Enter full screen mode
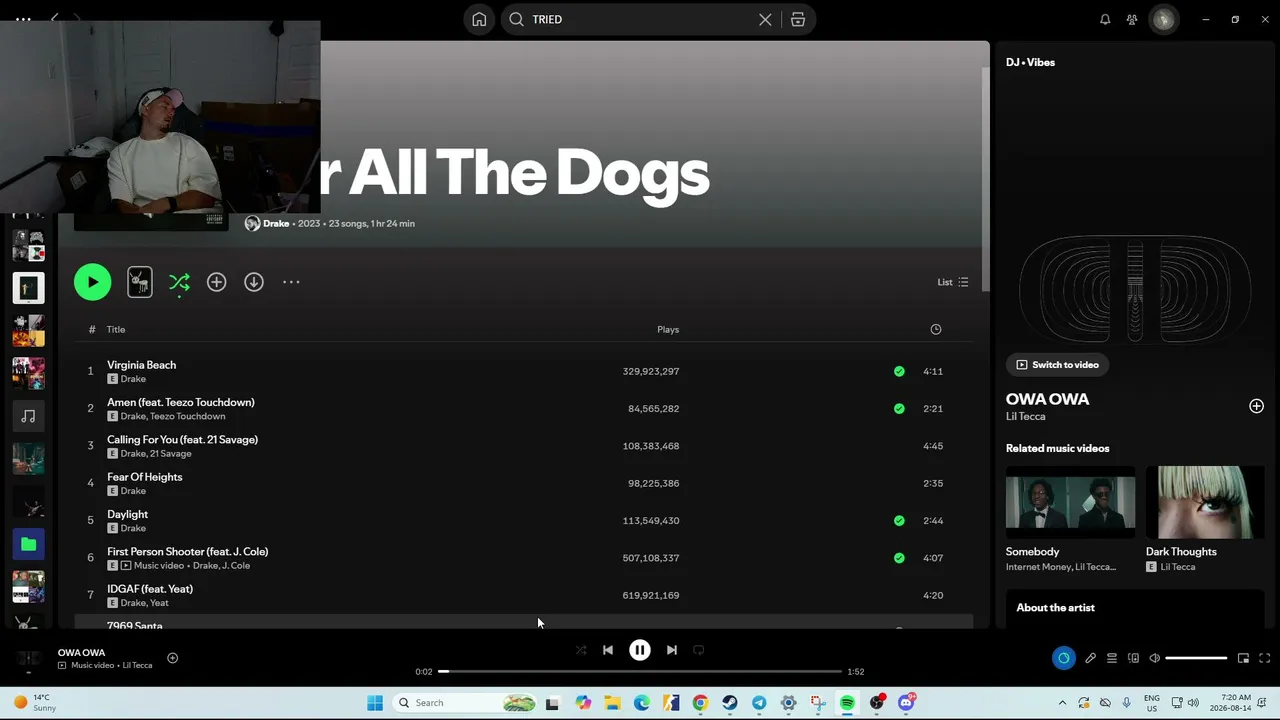This screenshot has height=720, width=1280. 1264,658
